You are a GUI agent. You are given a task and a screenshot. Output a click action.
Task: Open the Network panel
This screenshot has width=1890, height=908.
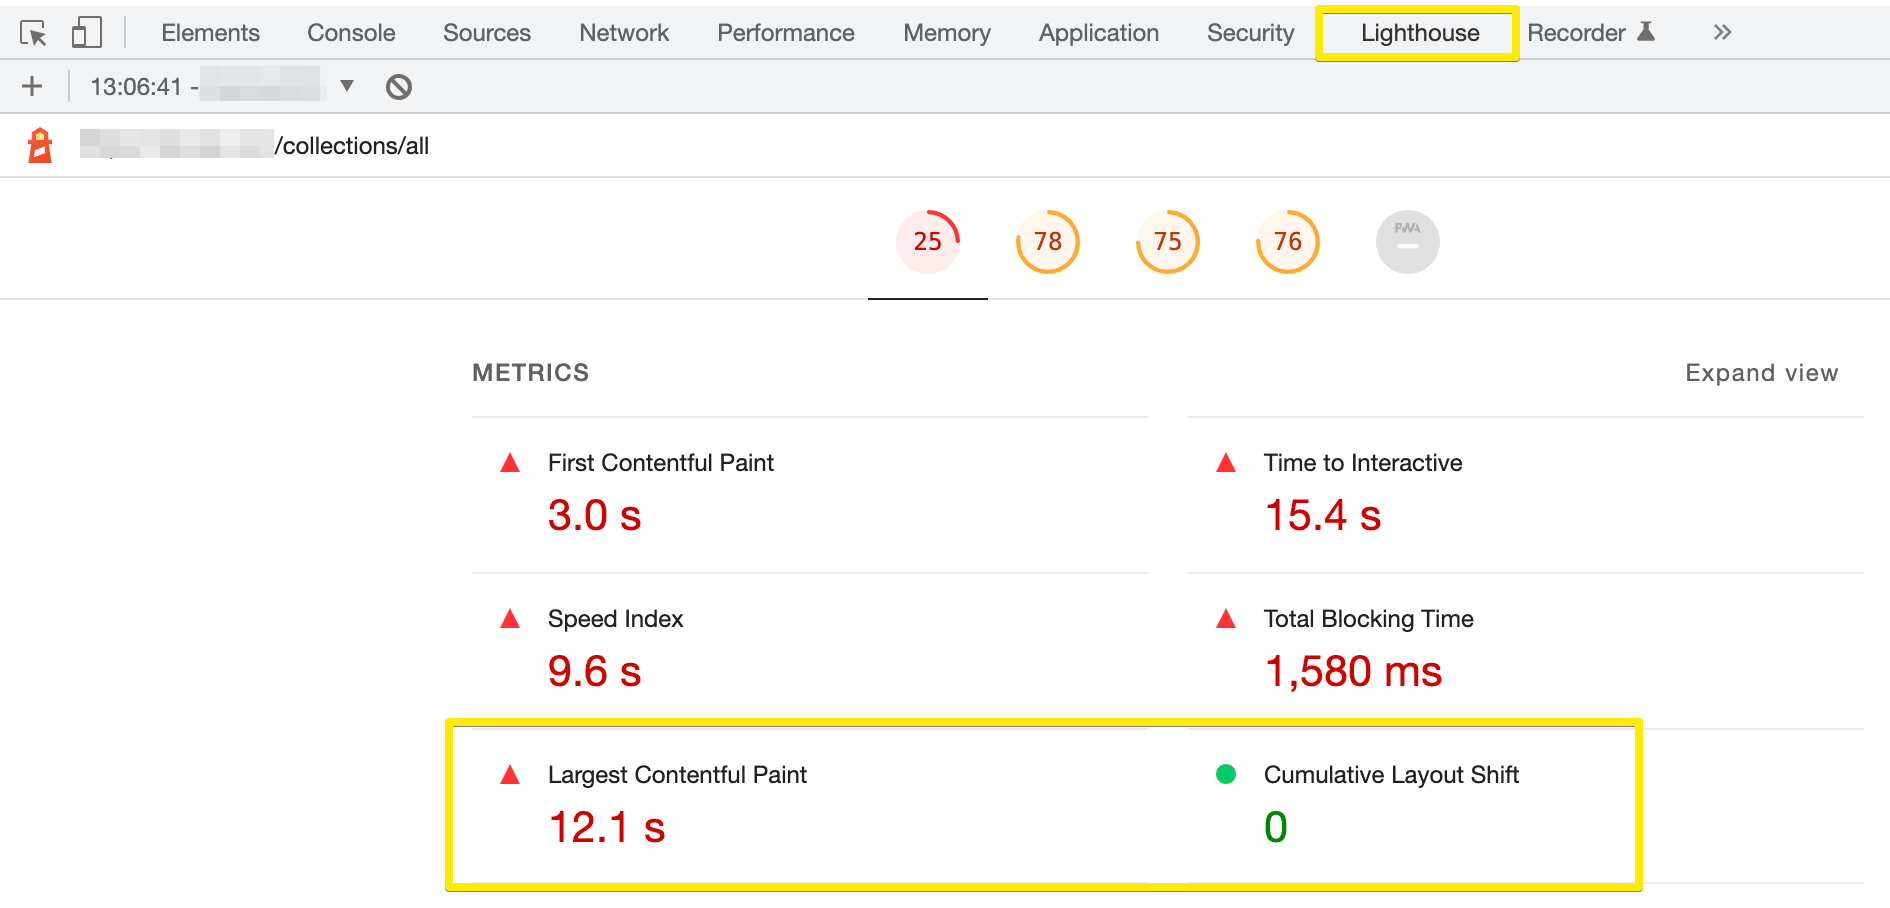(623, 32)
